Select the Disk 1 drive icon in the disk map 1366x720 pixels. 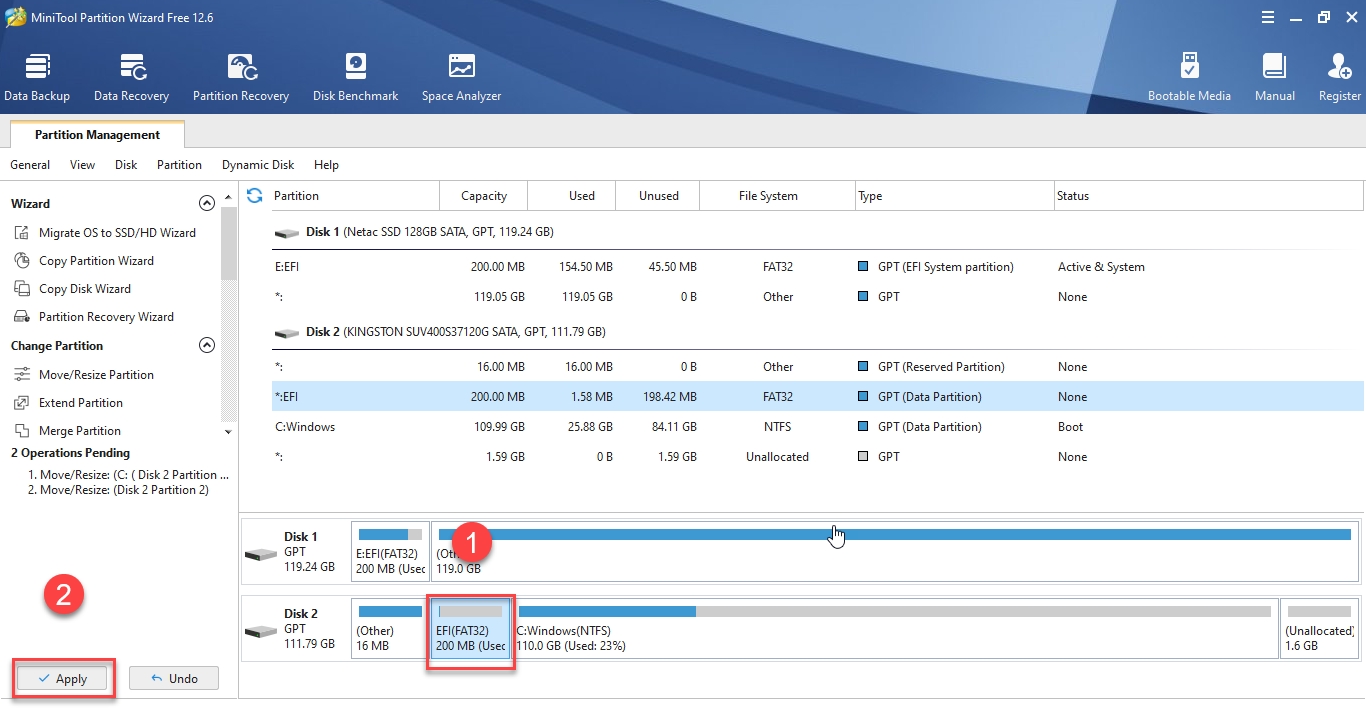[x=261, y=554]
